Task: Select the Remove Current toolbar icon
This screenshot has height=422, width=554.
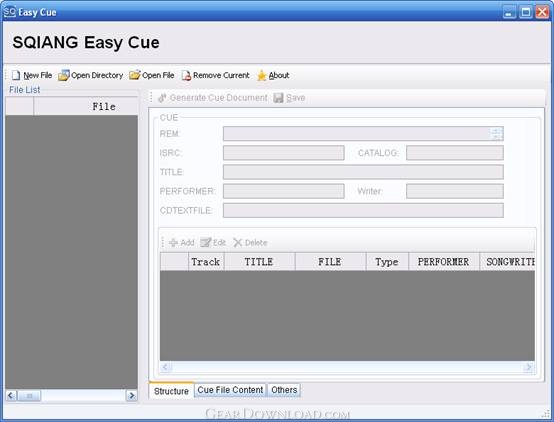Action: (x=186, y=75)
